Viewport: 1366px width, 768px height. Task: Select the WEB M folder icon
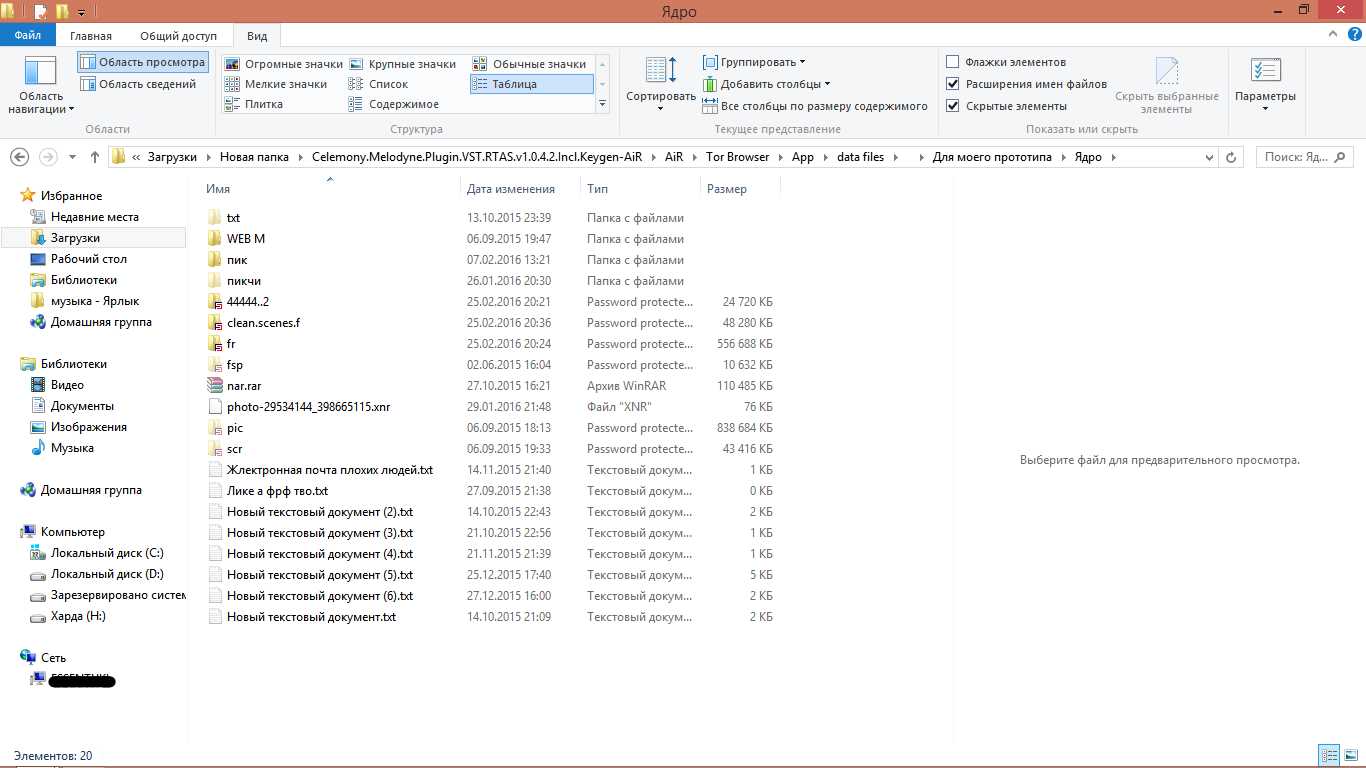pos(214,239)
